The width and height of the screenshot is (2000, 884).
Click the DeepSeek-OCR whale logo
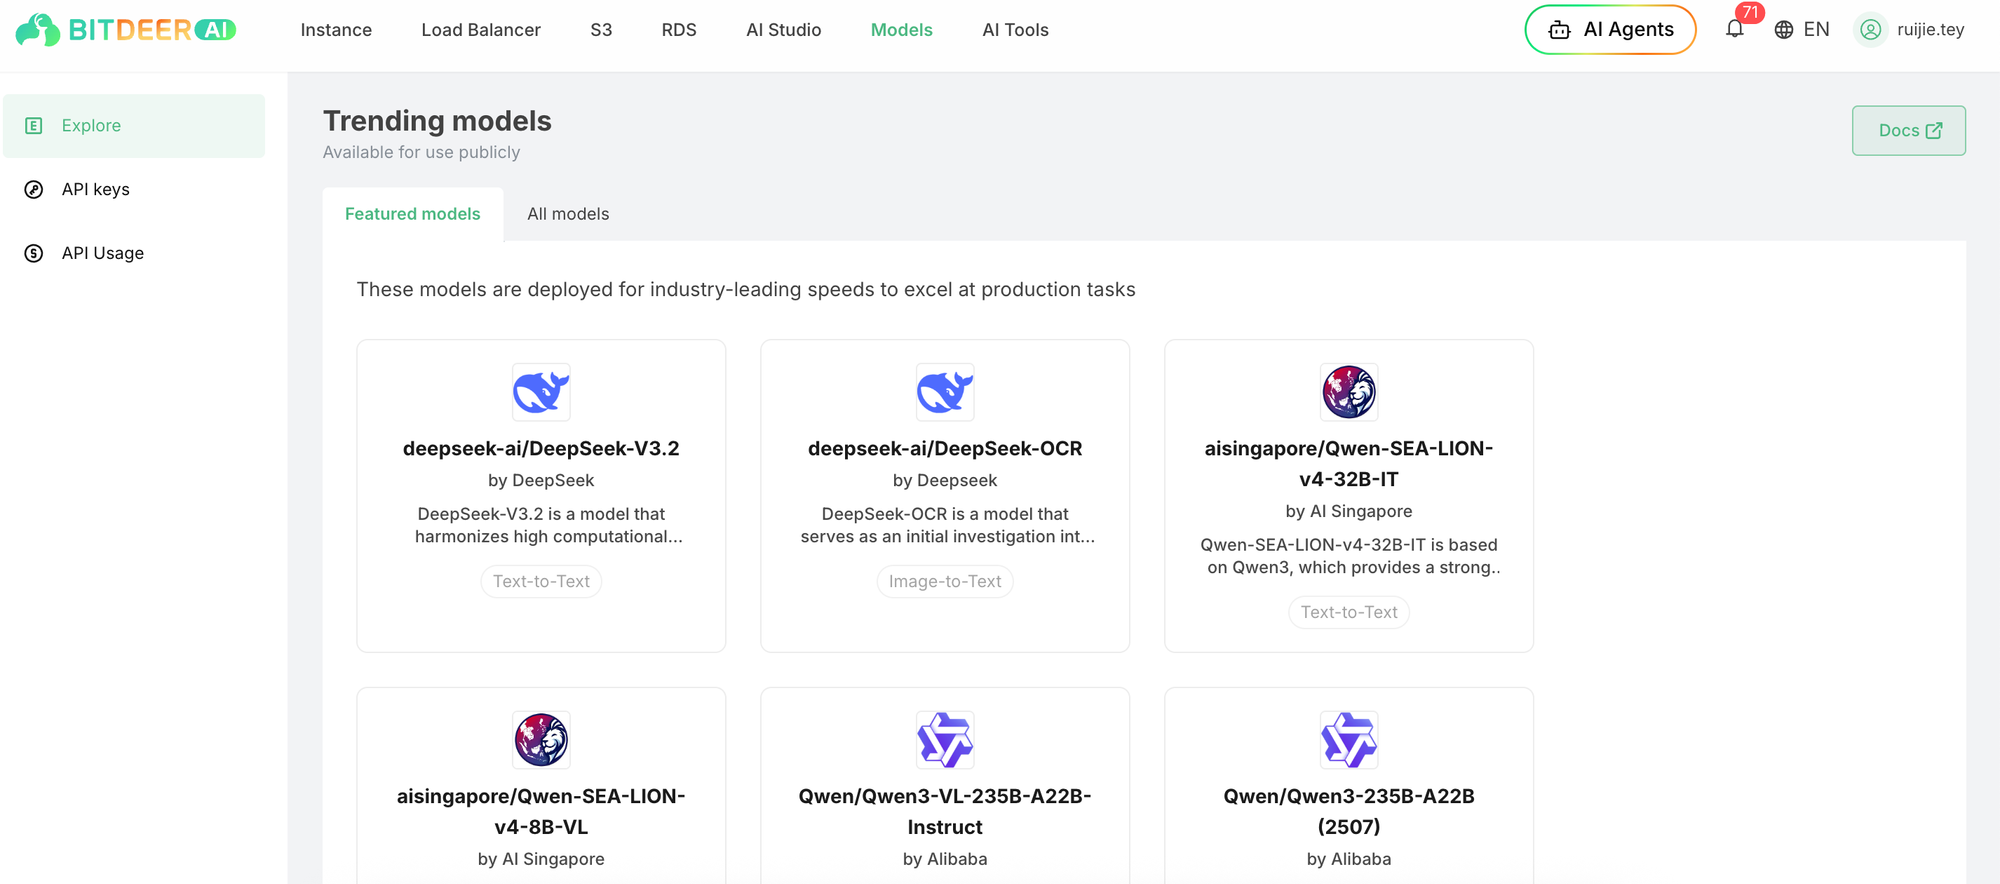(x=945, y=392)
